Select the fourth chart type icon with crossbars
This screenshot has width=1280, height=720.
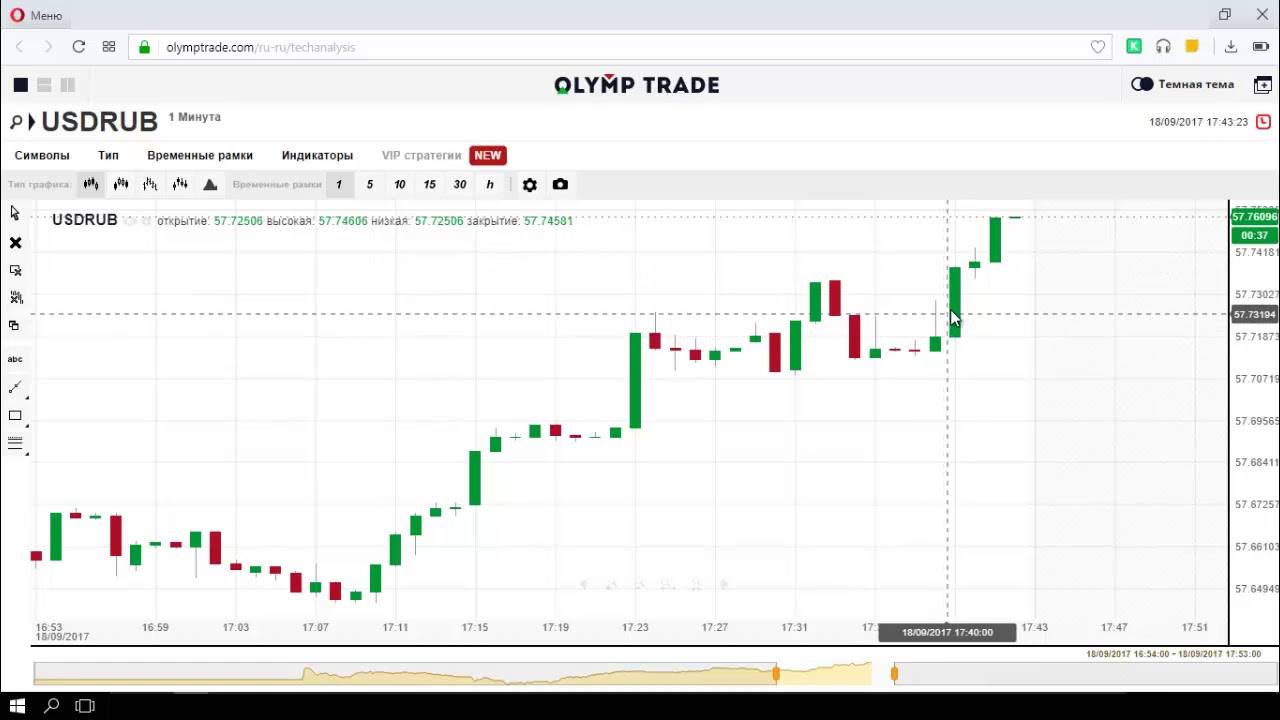coord(180,184)
